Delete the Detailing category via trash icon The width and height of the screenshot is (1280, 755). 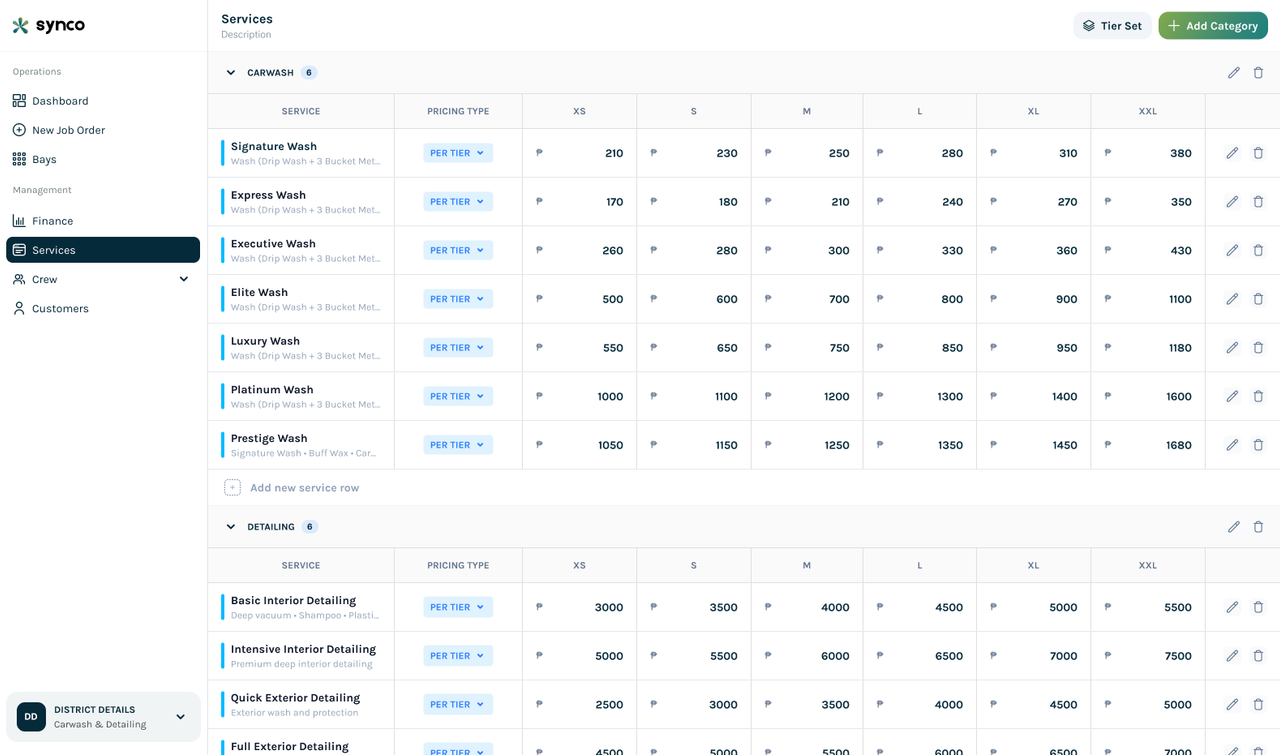(1258, 527)
